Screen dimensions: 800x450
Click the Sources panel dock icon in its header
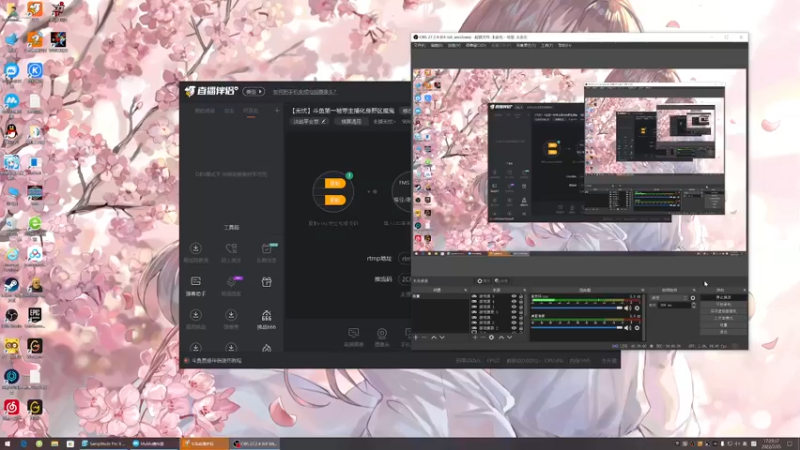coord(524,290)
